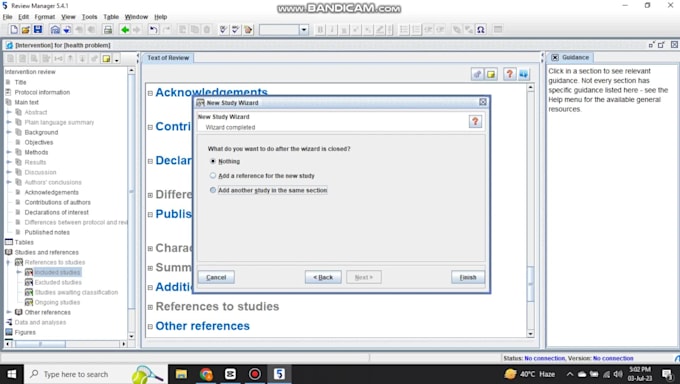Screen dimensions: 680x384
Task: Select Ongoing studies in tree
Action: click(x=57, y=302)
